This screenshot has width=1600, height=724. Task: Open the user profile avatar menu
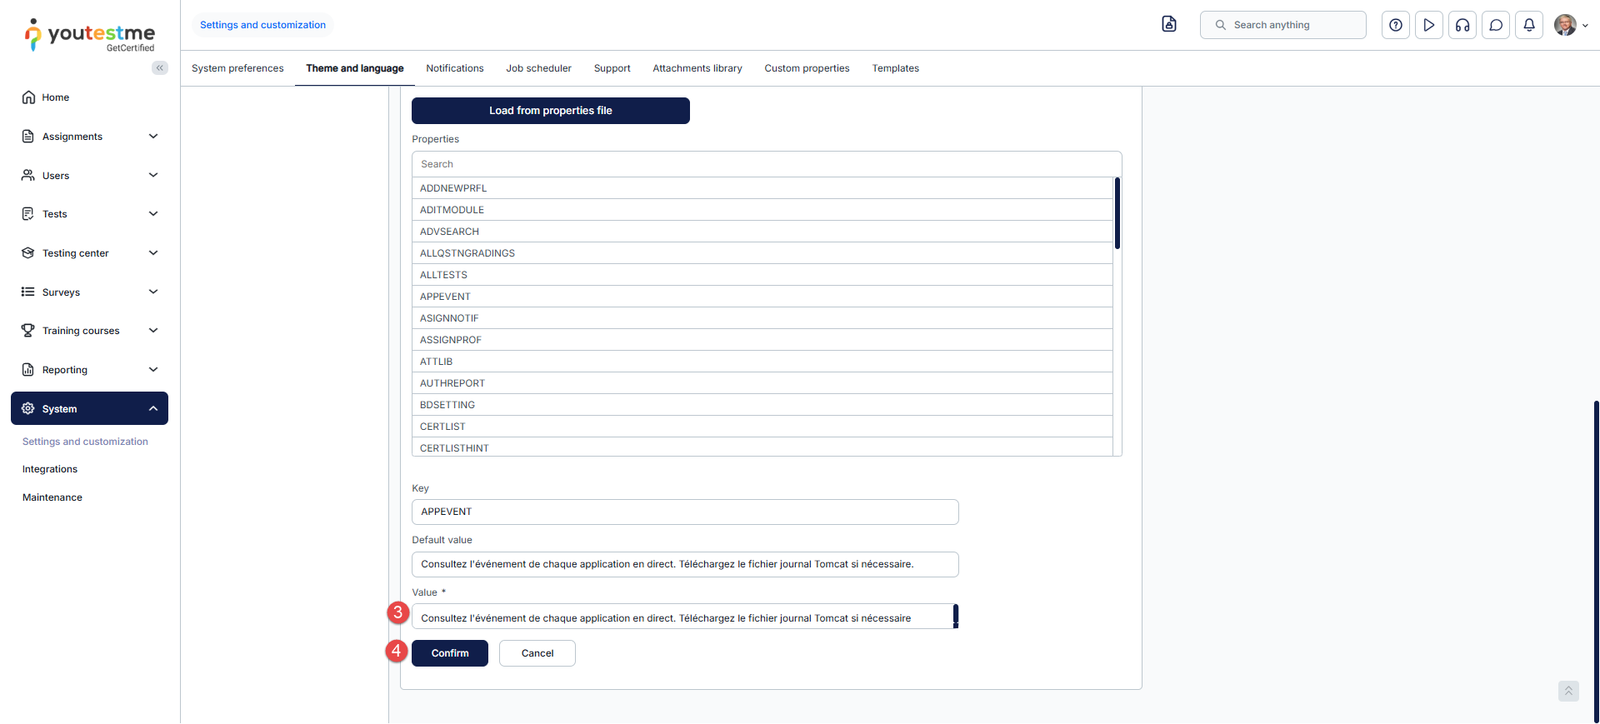click(x=1569, y=25)
